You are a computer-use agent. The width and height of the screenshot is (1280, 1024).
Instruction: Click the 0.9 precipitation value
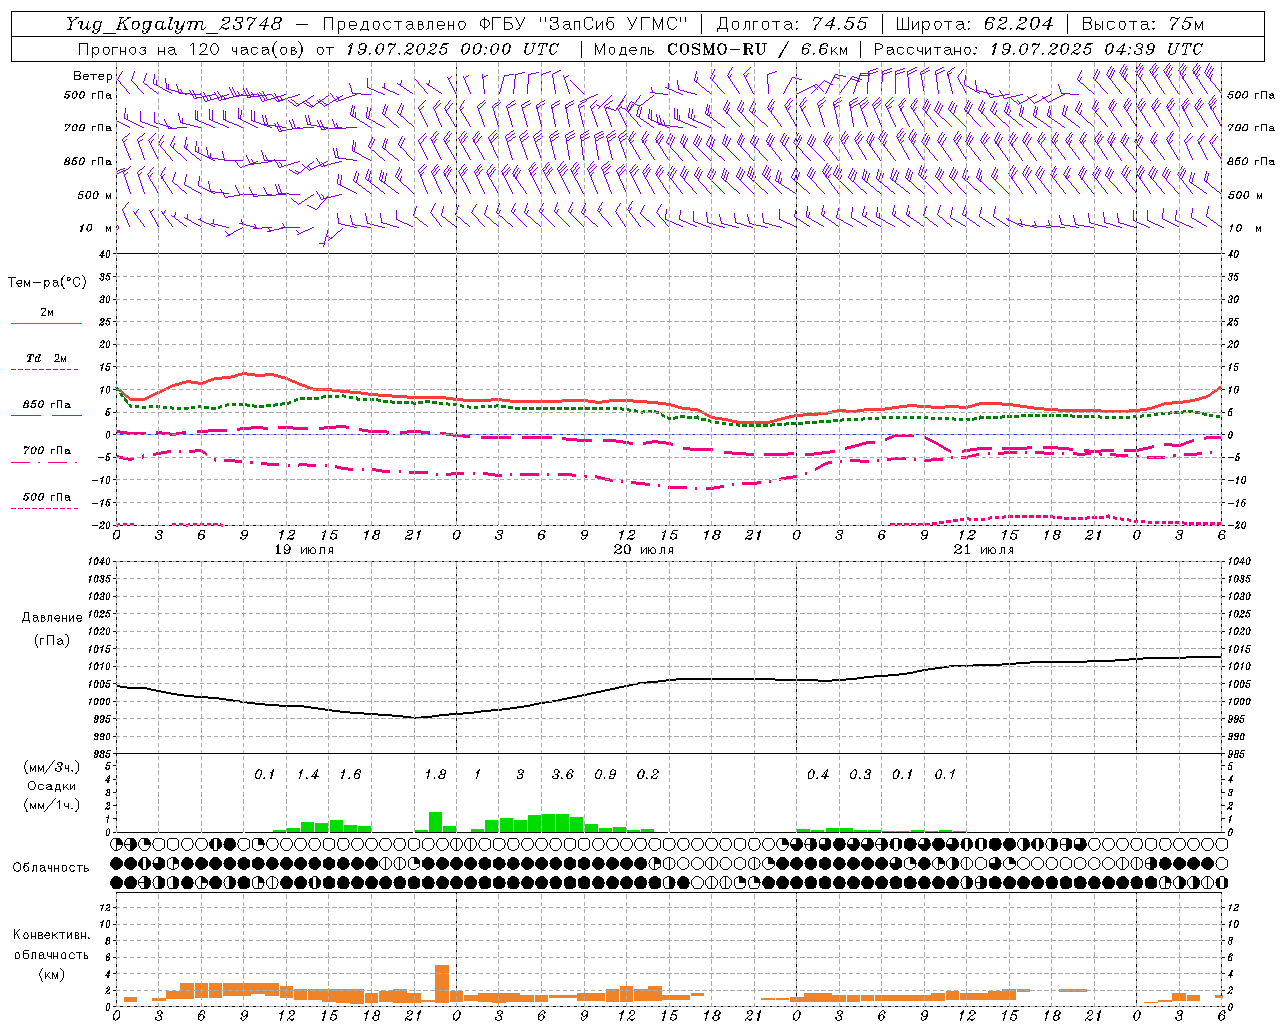pyautogui.click(x=605, y=774)
